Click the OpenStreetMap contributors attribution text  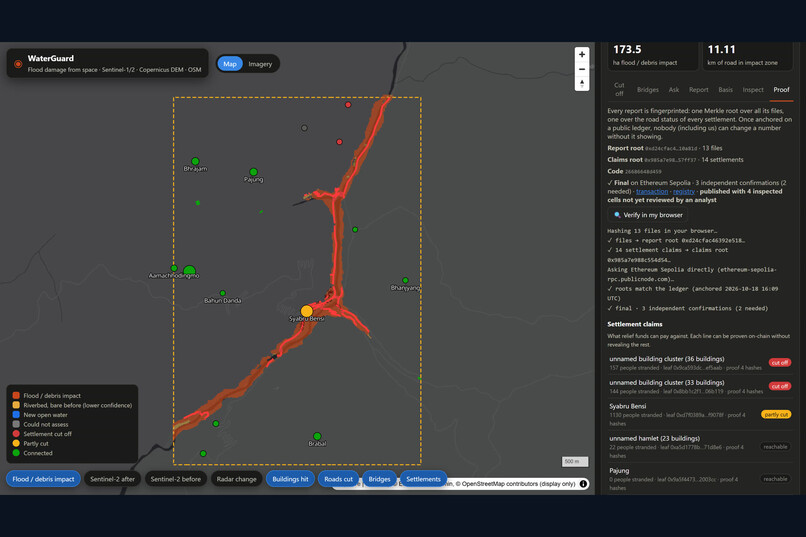[518, 484]
